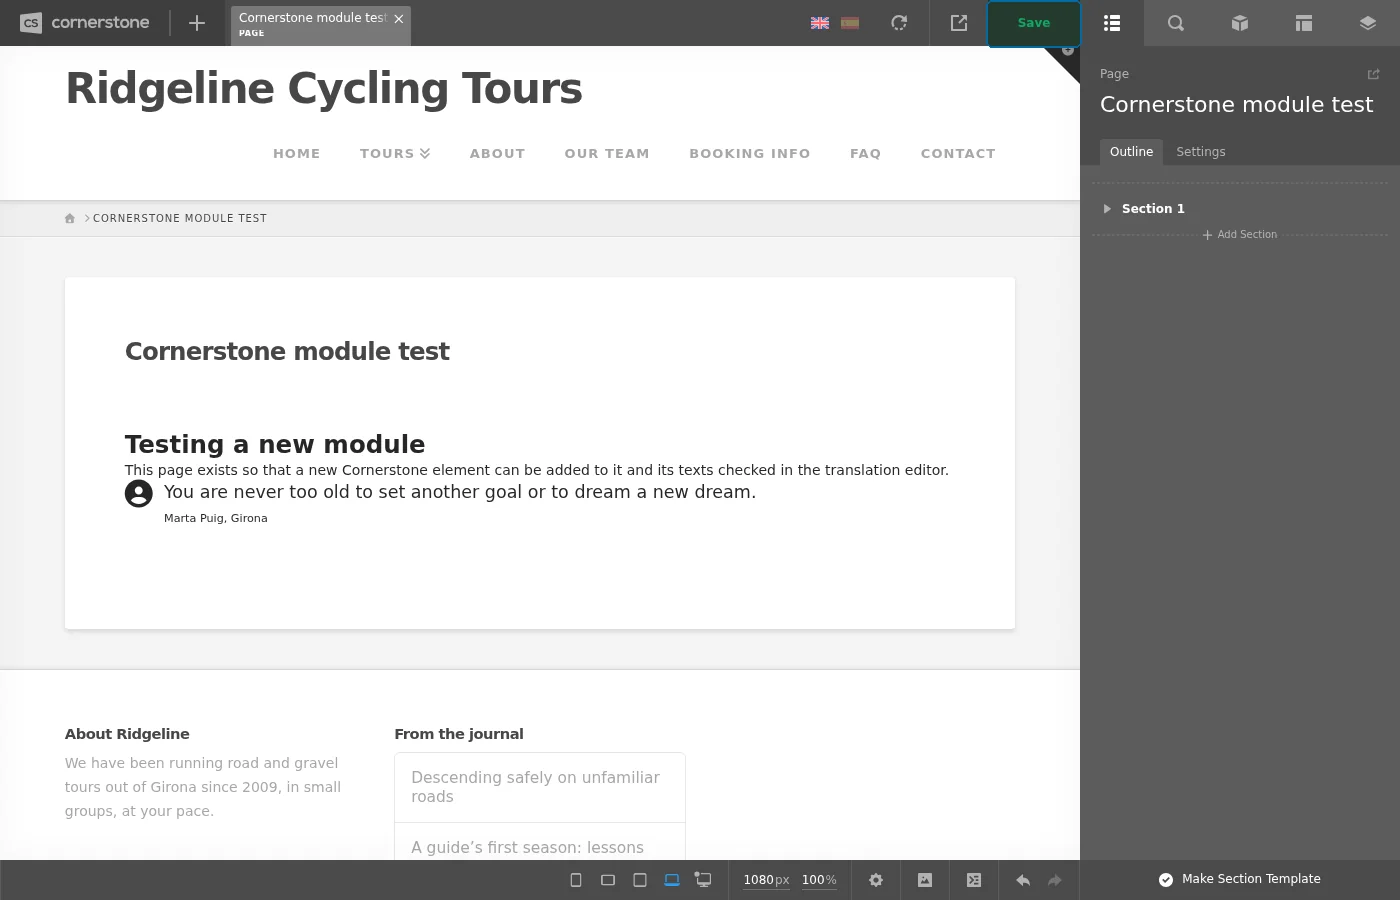
Task: Add a new document with the plus icon
Action: click(x=197, y=23)
